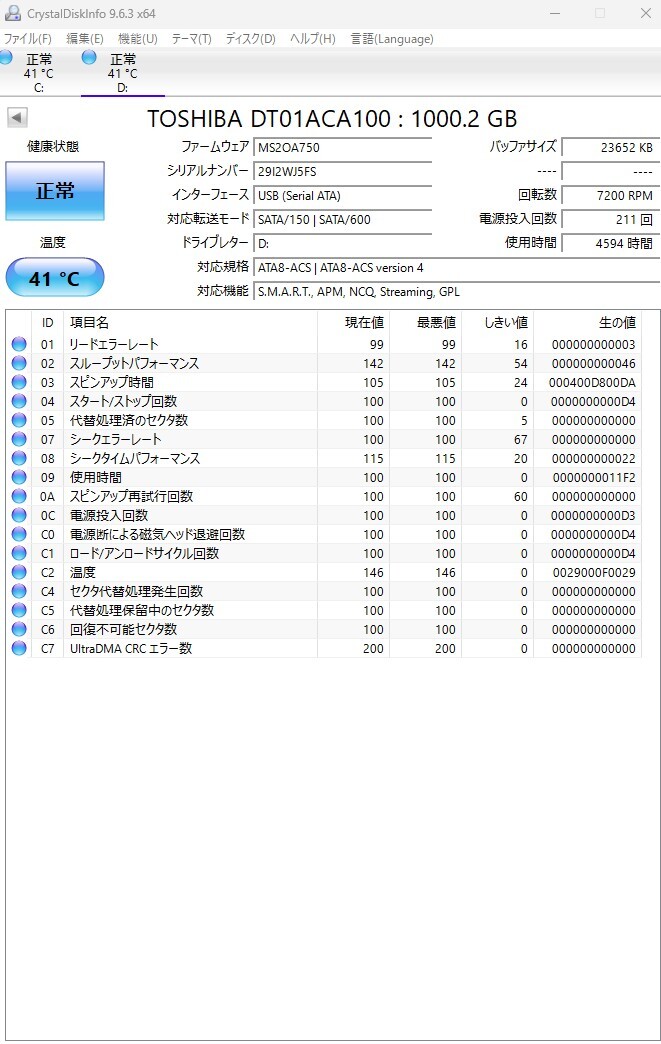Select the D: drive tab
This screenshot has width=661, height=1044.
click(x=122, y=73)
